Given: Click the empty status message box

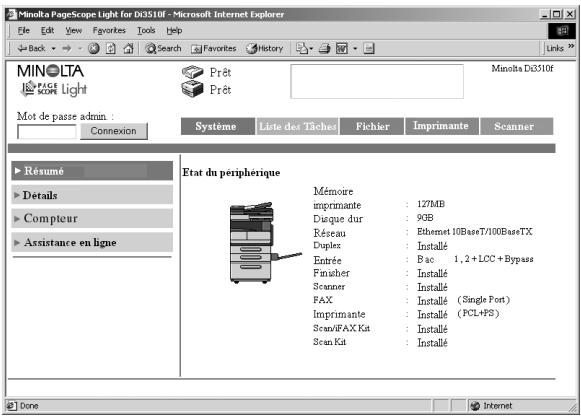Looking at the screenshot, I should click(x=377, y=82).
